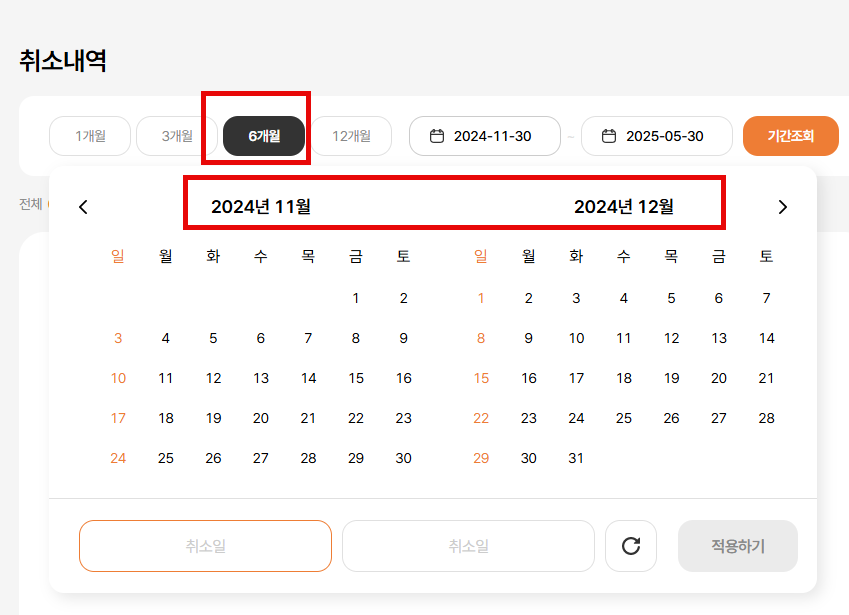Click the reset refresh icon button
This screenshot has width=849, height=615.
[x=631, y=546]
